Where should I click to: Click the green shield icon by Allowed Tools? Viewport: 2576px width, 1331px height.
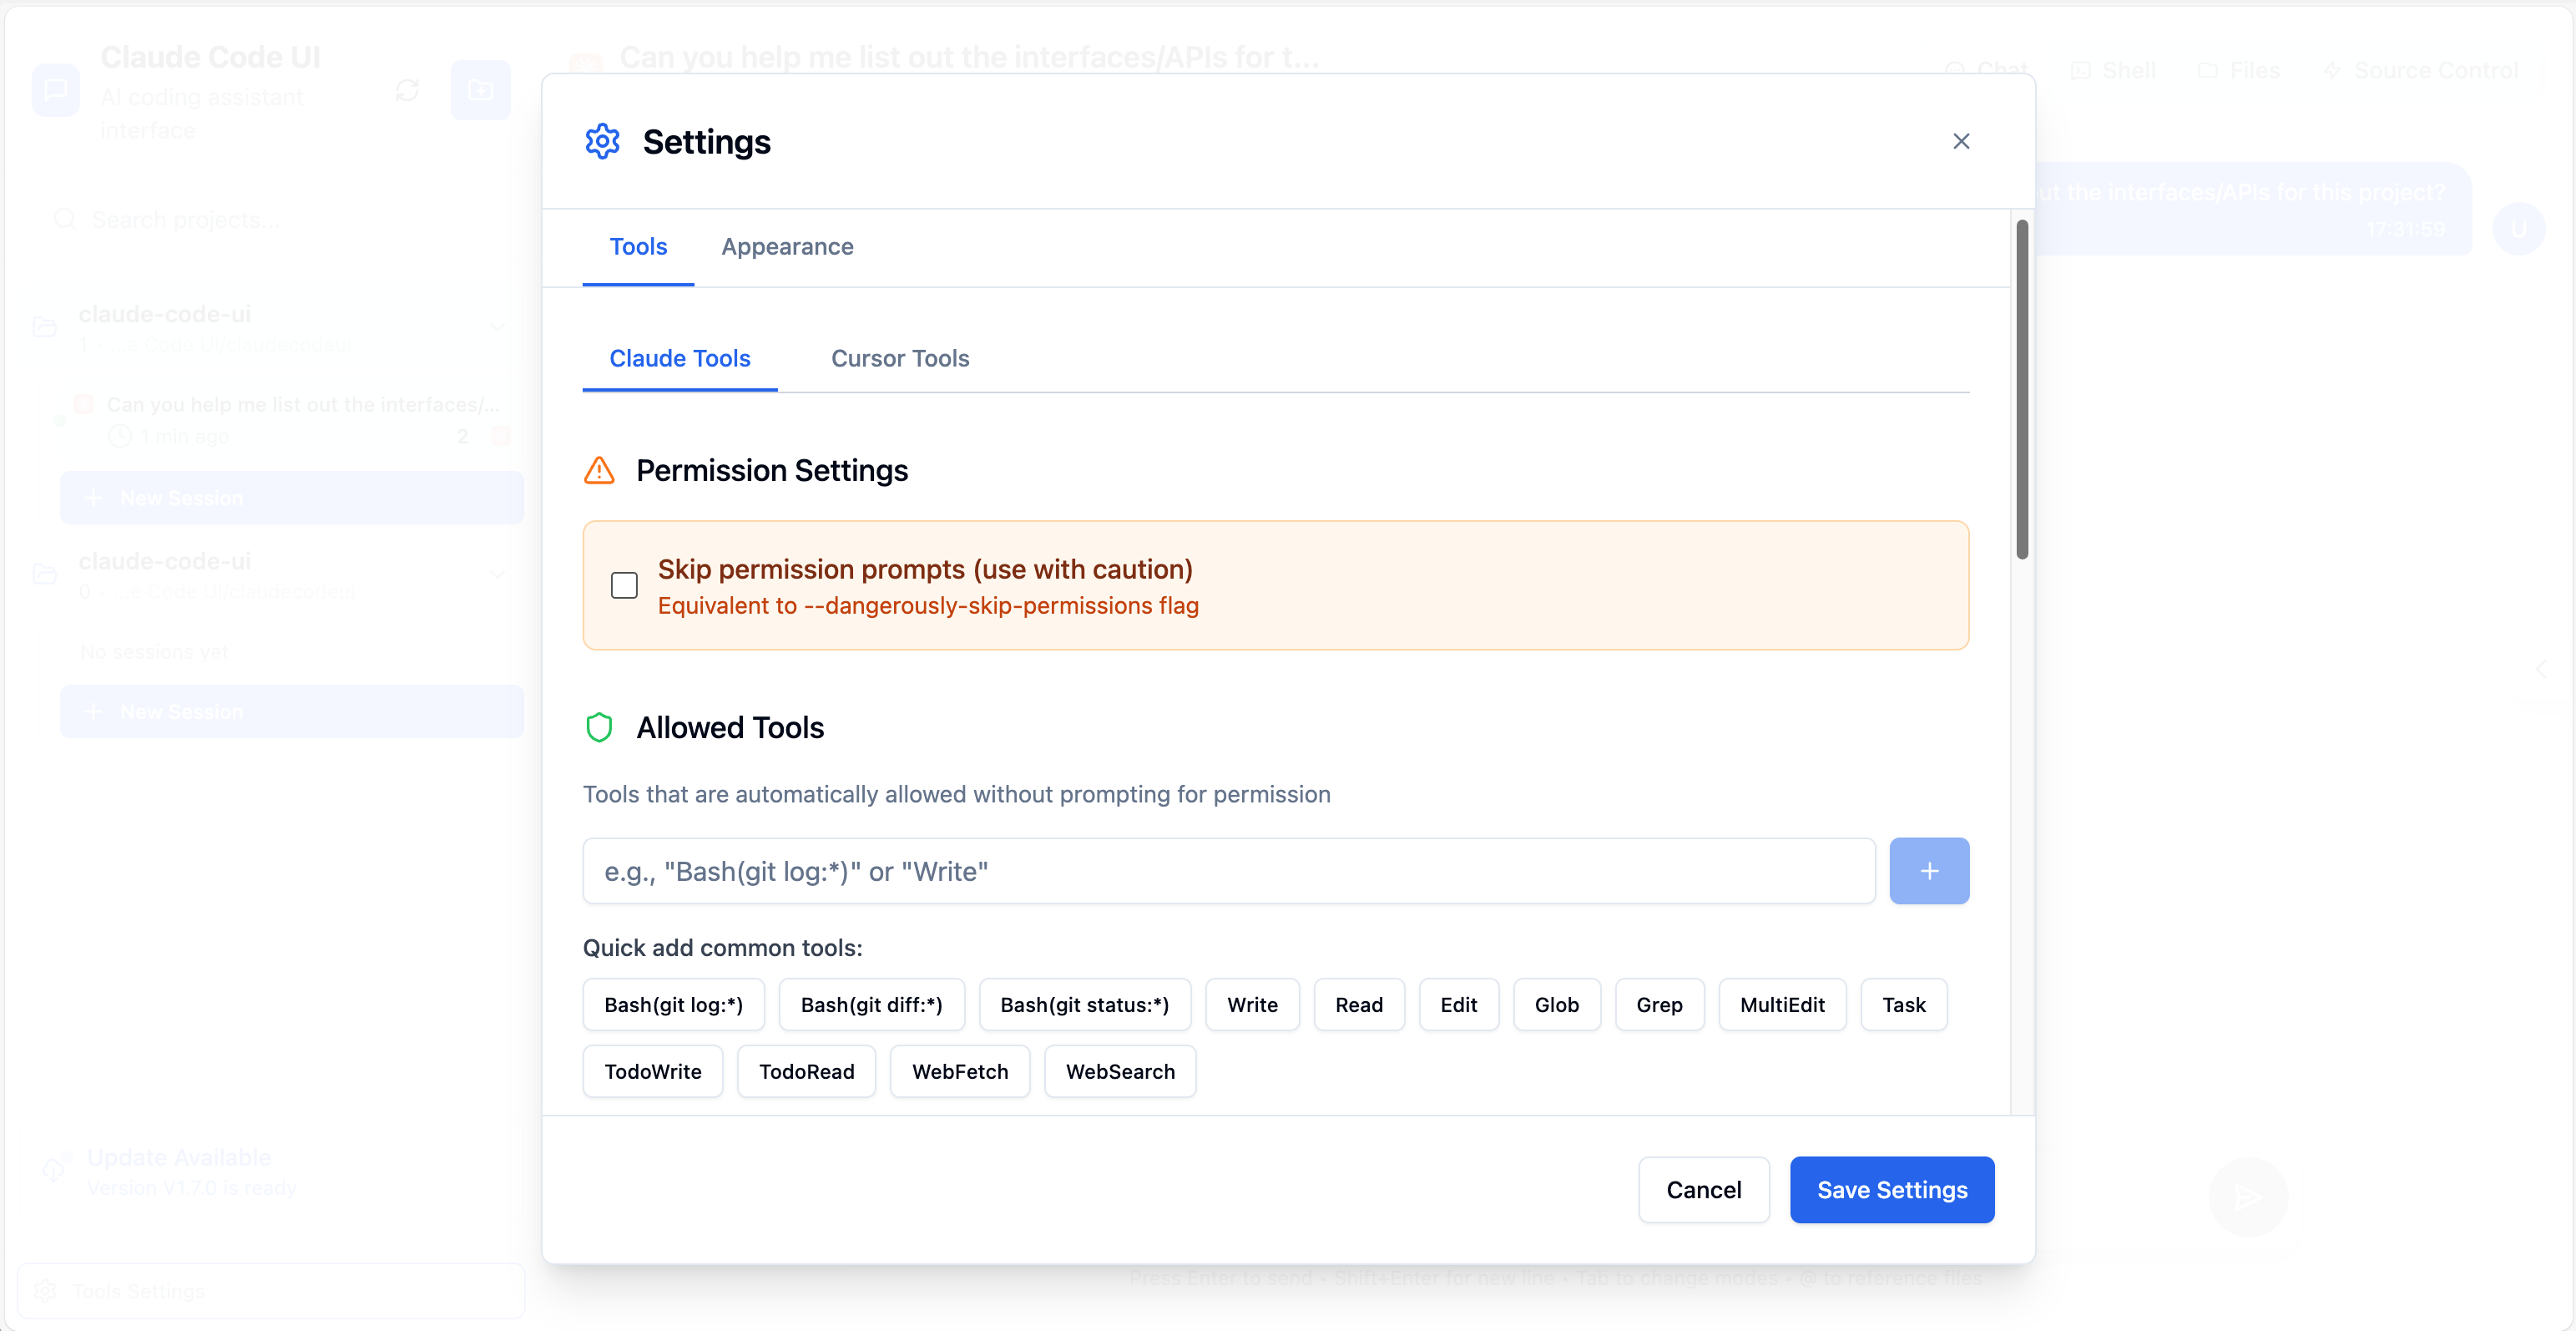[599, 727]
